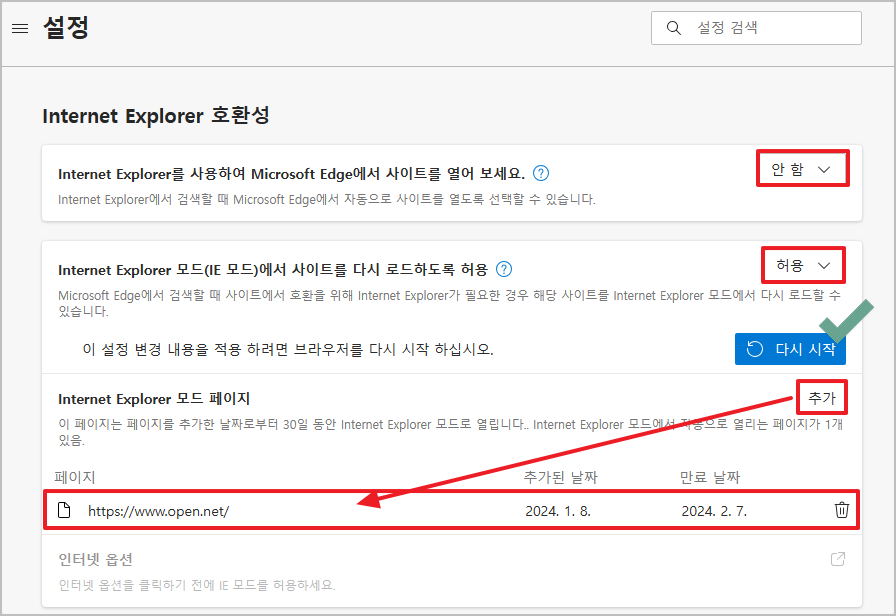Focus the 설정 검색 search field
The height and width of the screenshot is (616, 896).
click(x=756, y=28)
